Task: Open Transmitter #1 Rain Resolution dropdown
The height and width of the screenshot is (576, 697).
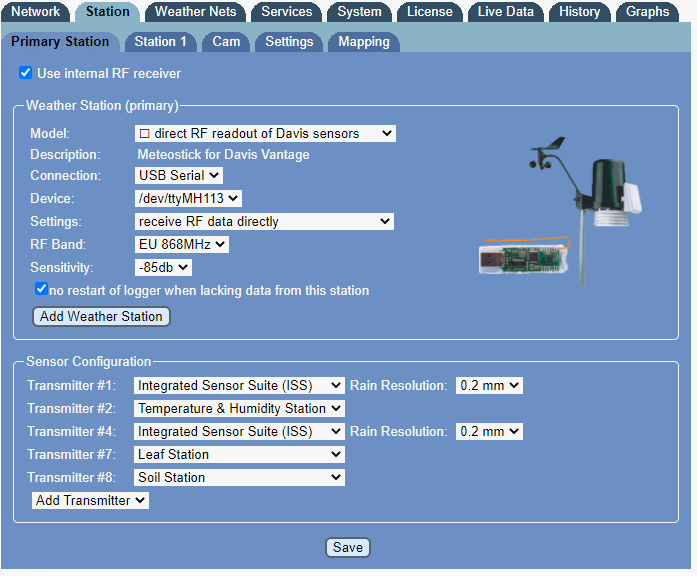Action: 489,385
